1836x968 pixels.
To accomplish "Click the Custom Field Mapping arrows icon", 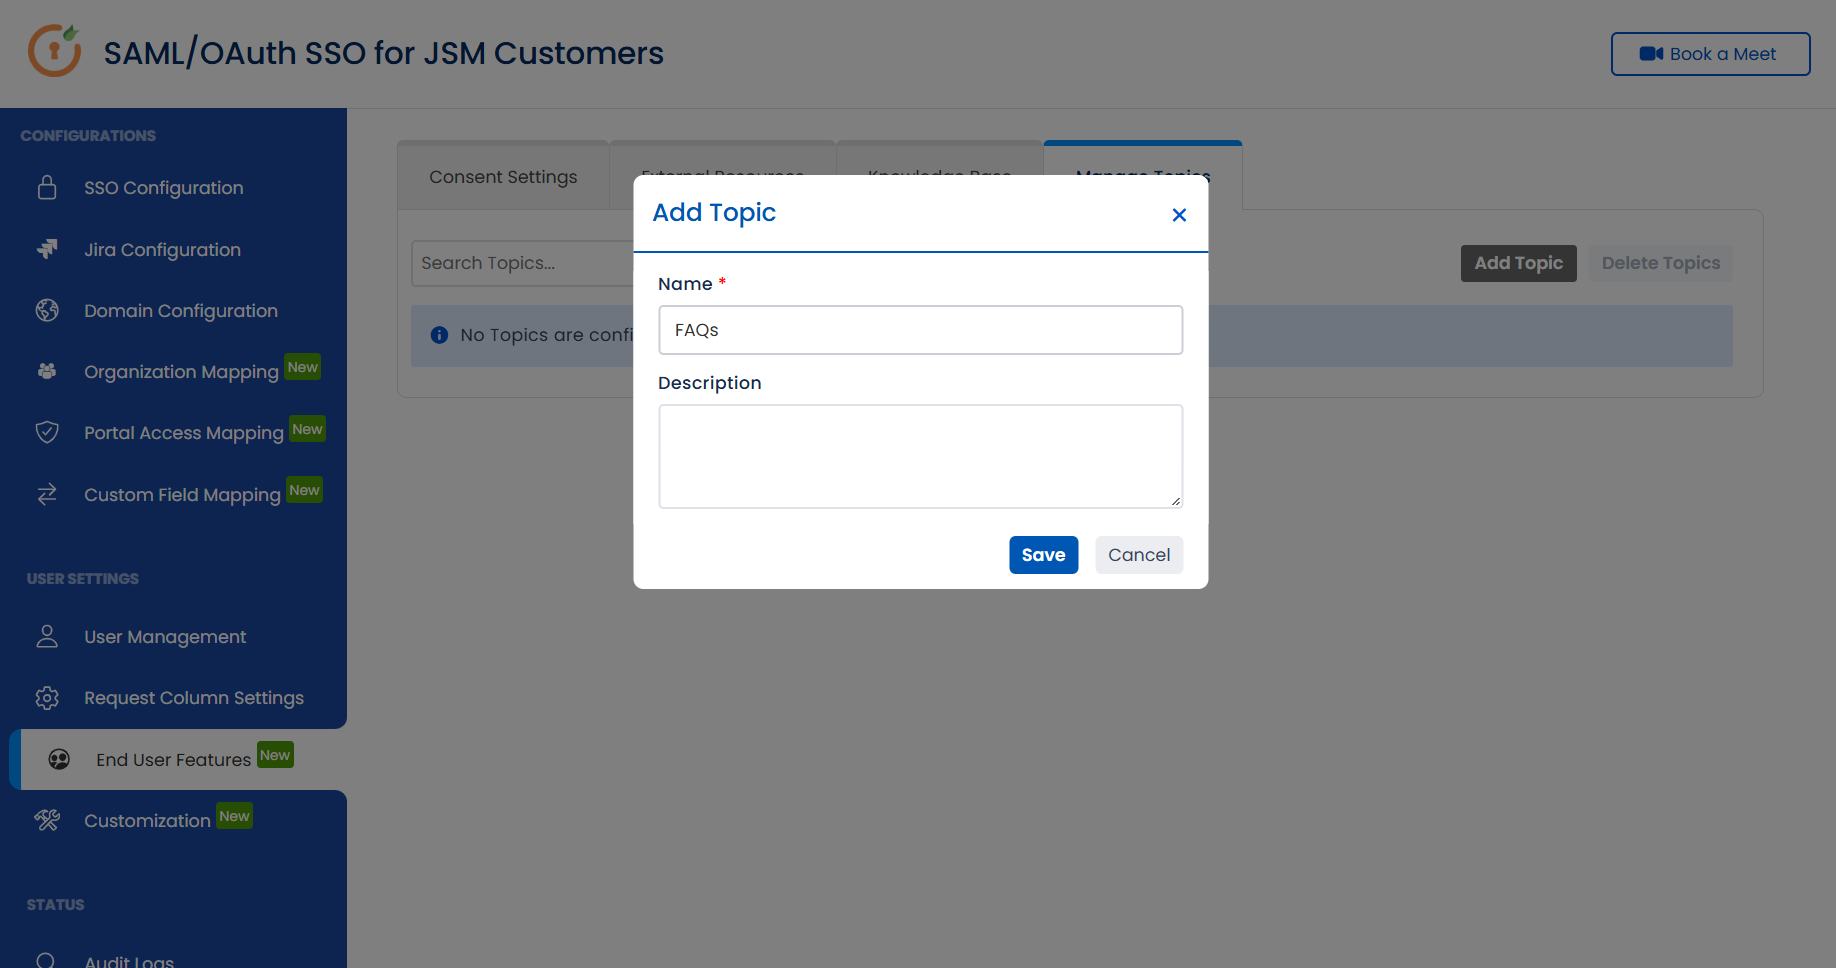I will click(x=47, y=494).
